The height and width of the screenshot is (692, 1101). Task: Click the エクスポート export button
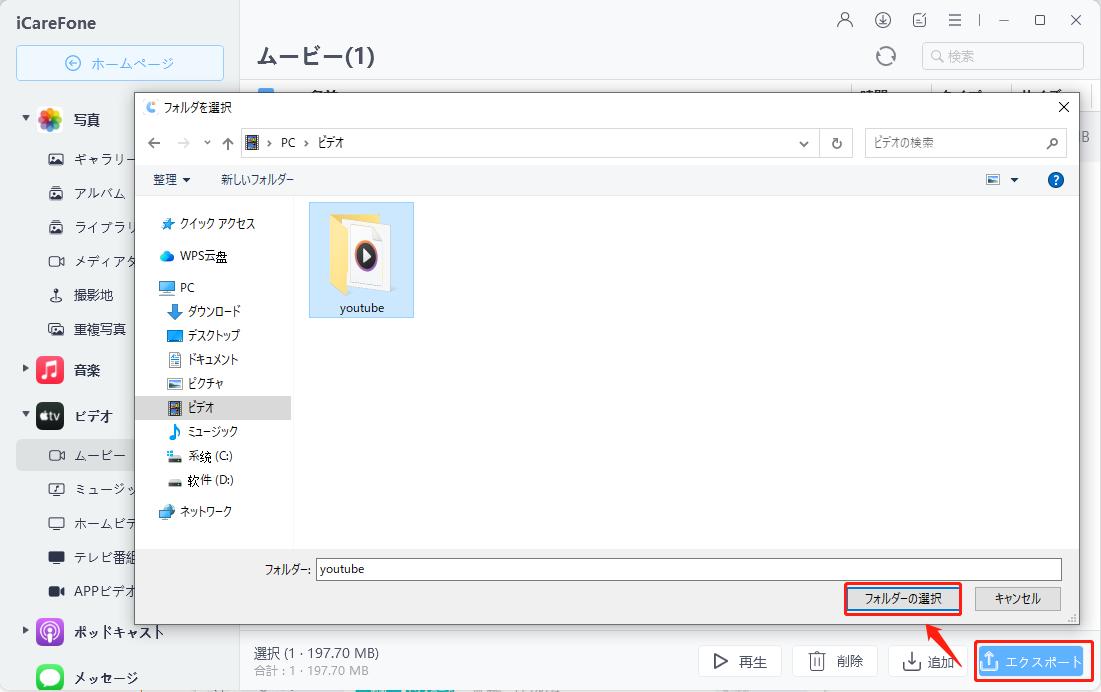click(x=1031, y=661)
